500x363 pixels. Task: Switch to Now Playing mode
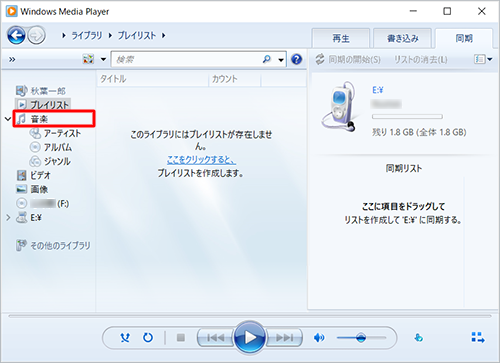click(x=478, y=337)
